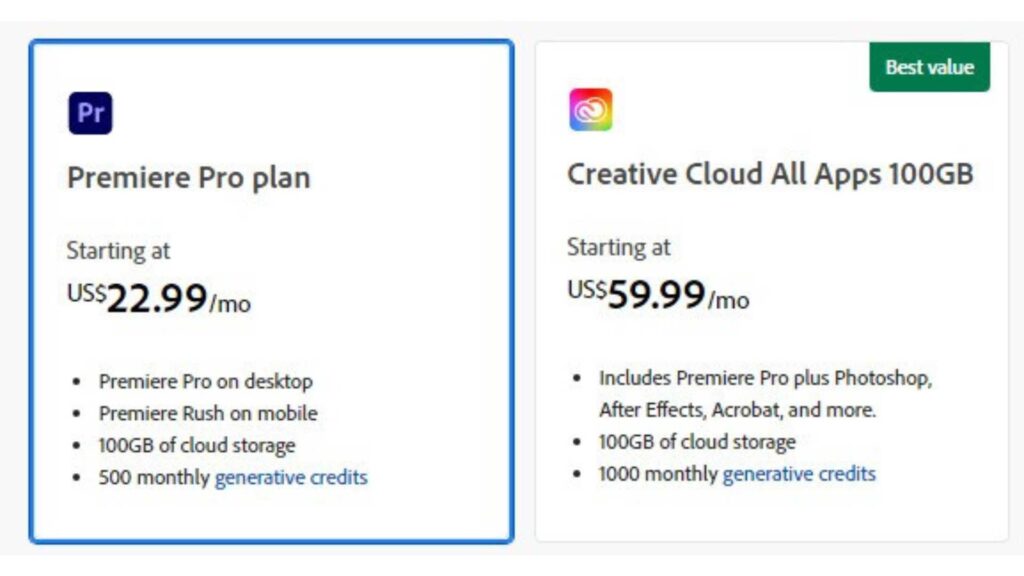This screenshot has width=1024, height=576.
Task: Click "Starting at" label in Premiere Pro card
Action: 118,250
